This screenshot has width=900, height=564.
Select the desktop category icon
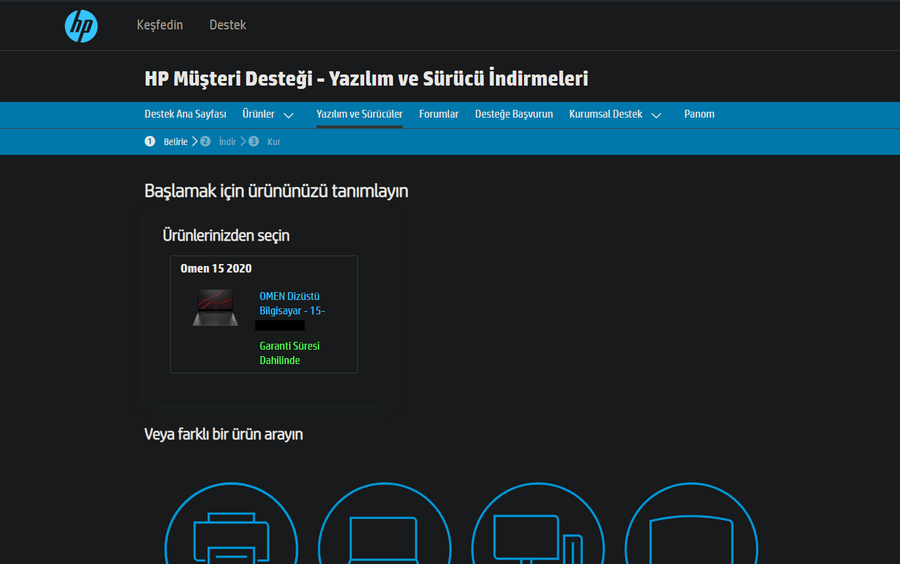[x=538, y=523]
